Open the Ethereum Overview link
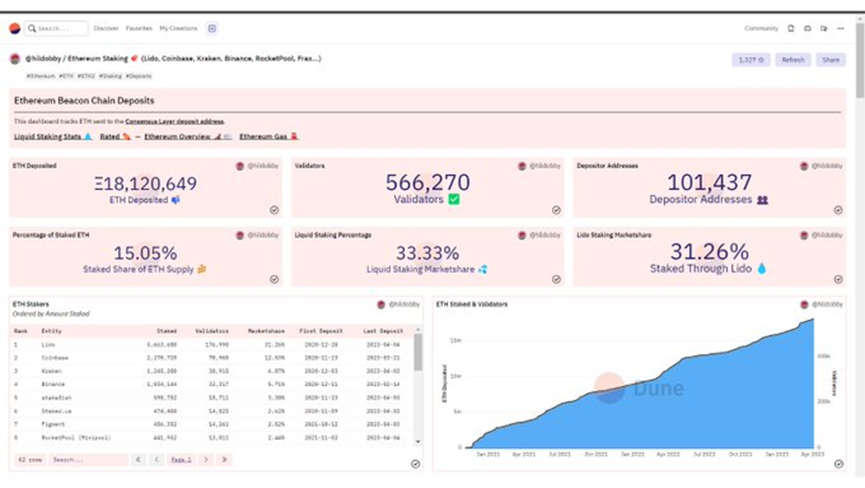The height and width of the screenshot is (488, 865). point(188,137)
